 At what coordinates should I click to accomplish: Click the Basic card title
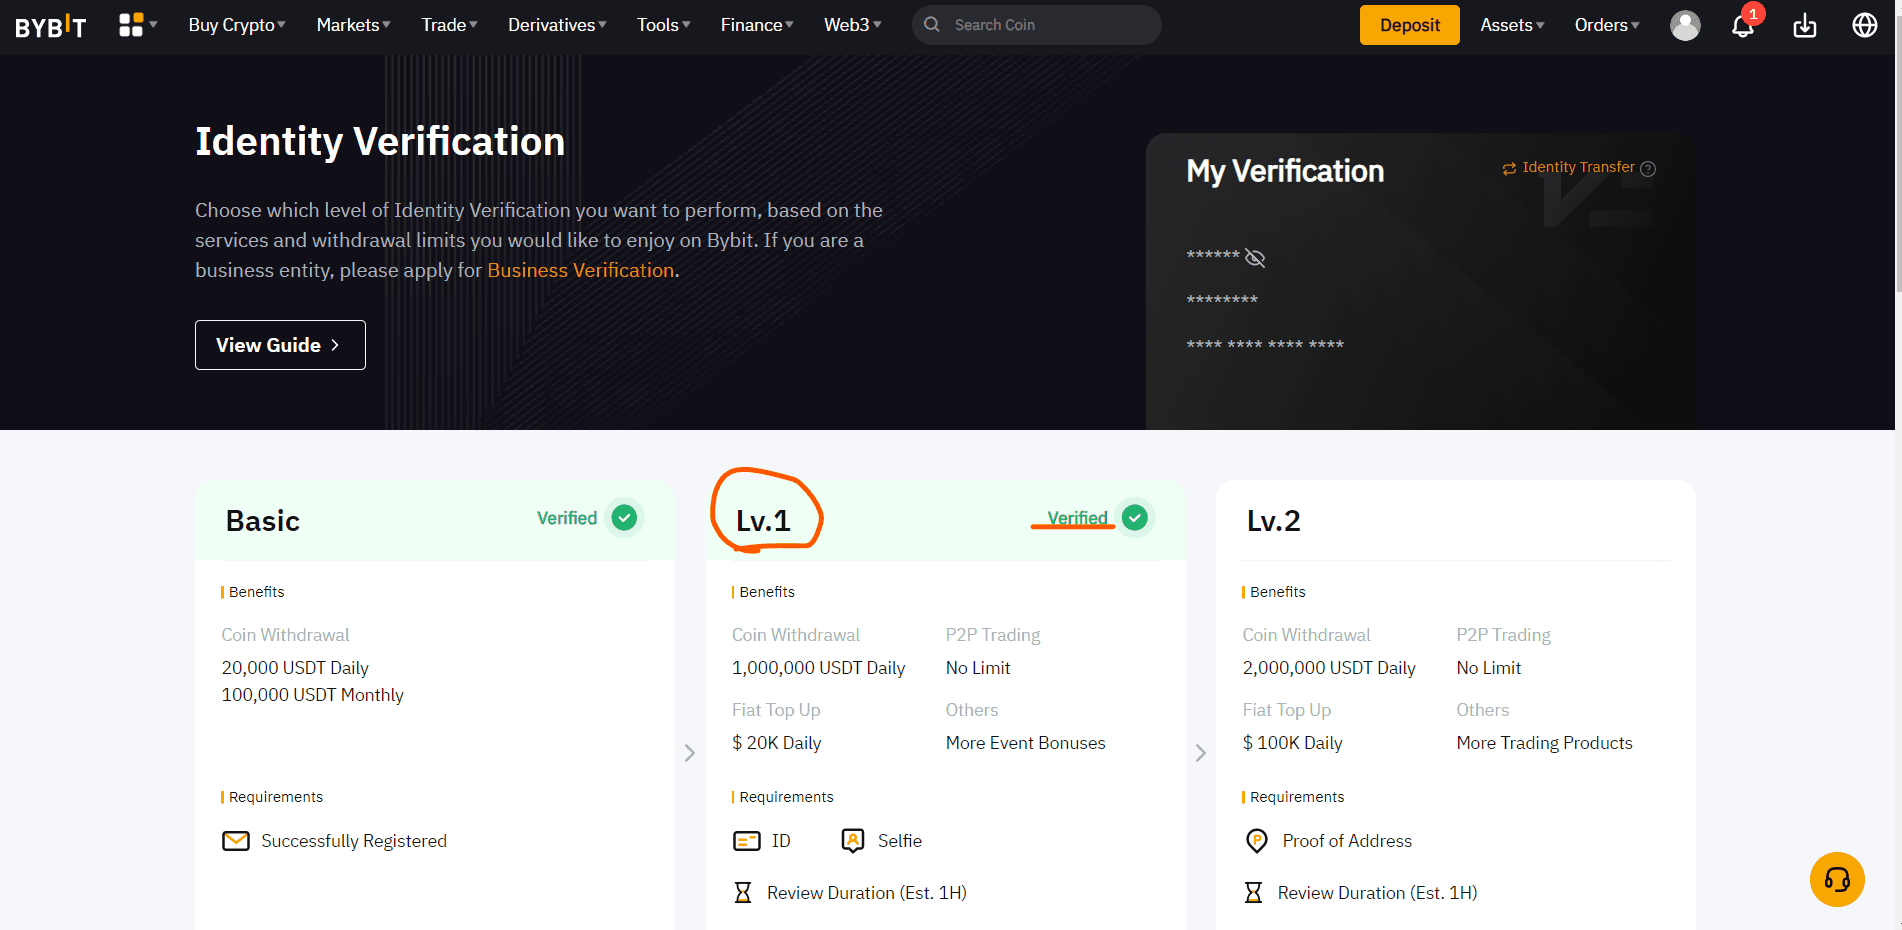pos(263,521)
